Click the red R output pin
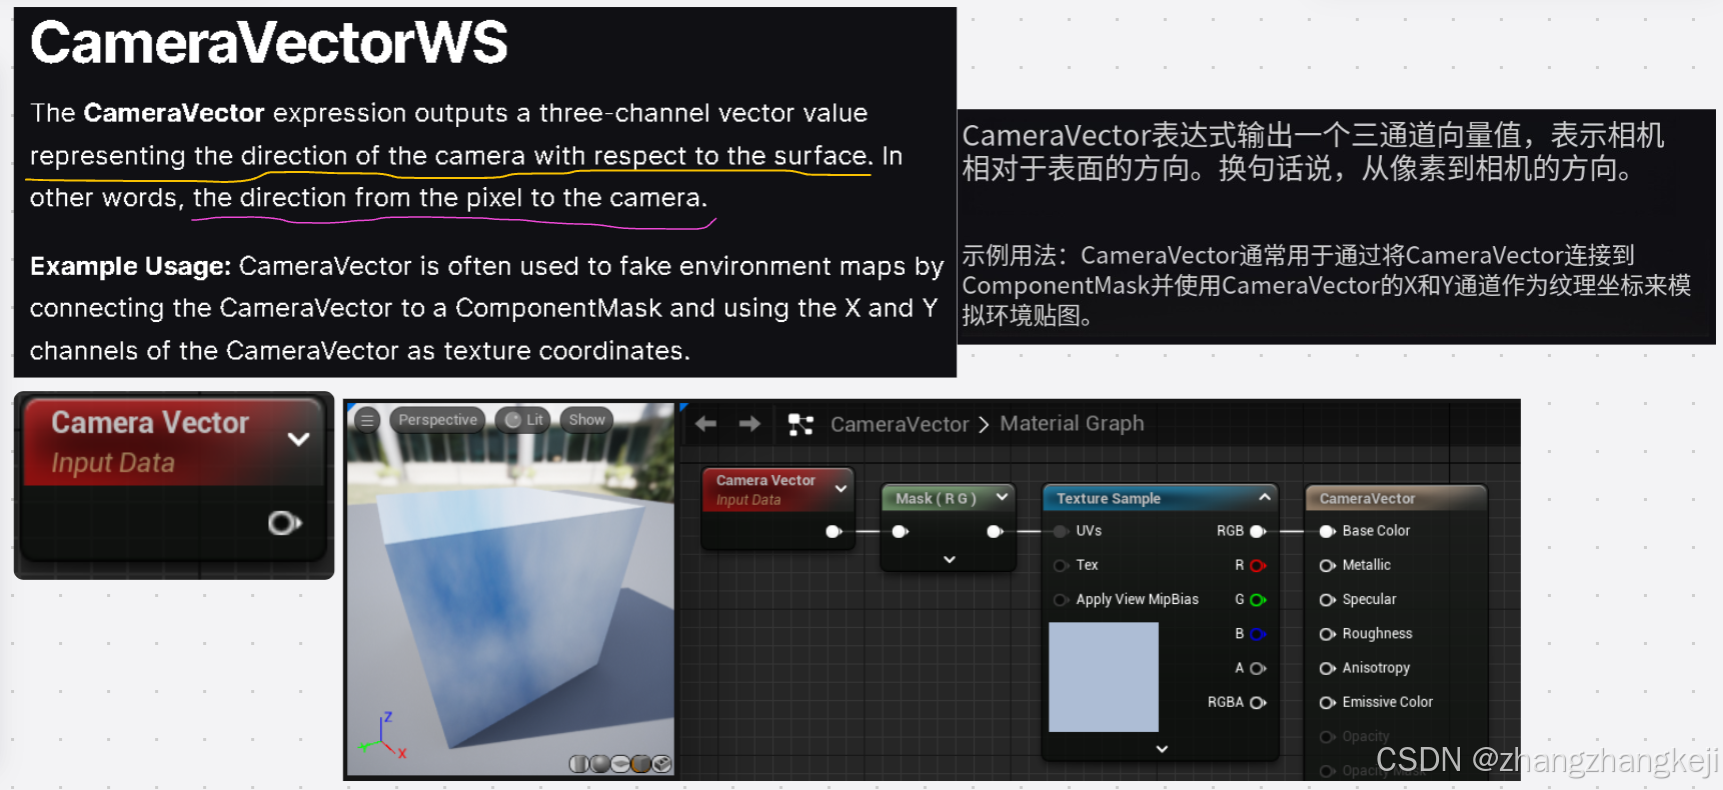Image resolution: width=1723 pixels, height=790 pixels. [x=1258, y=565]
